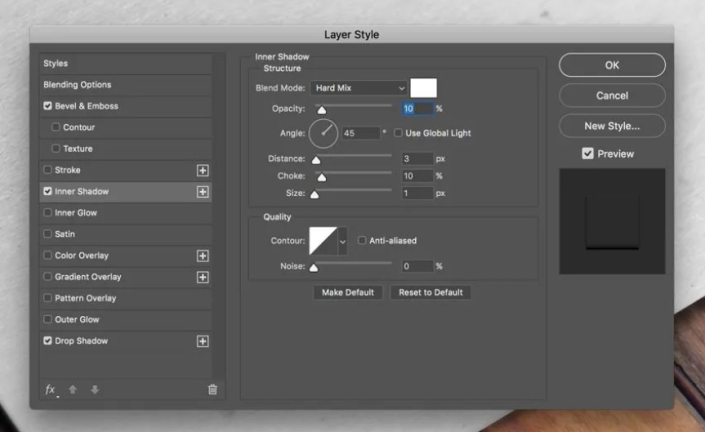Toggle the Preview checkbox
The height and width of the screenshot is (432, 705).
(588, 153)
